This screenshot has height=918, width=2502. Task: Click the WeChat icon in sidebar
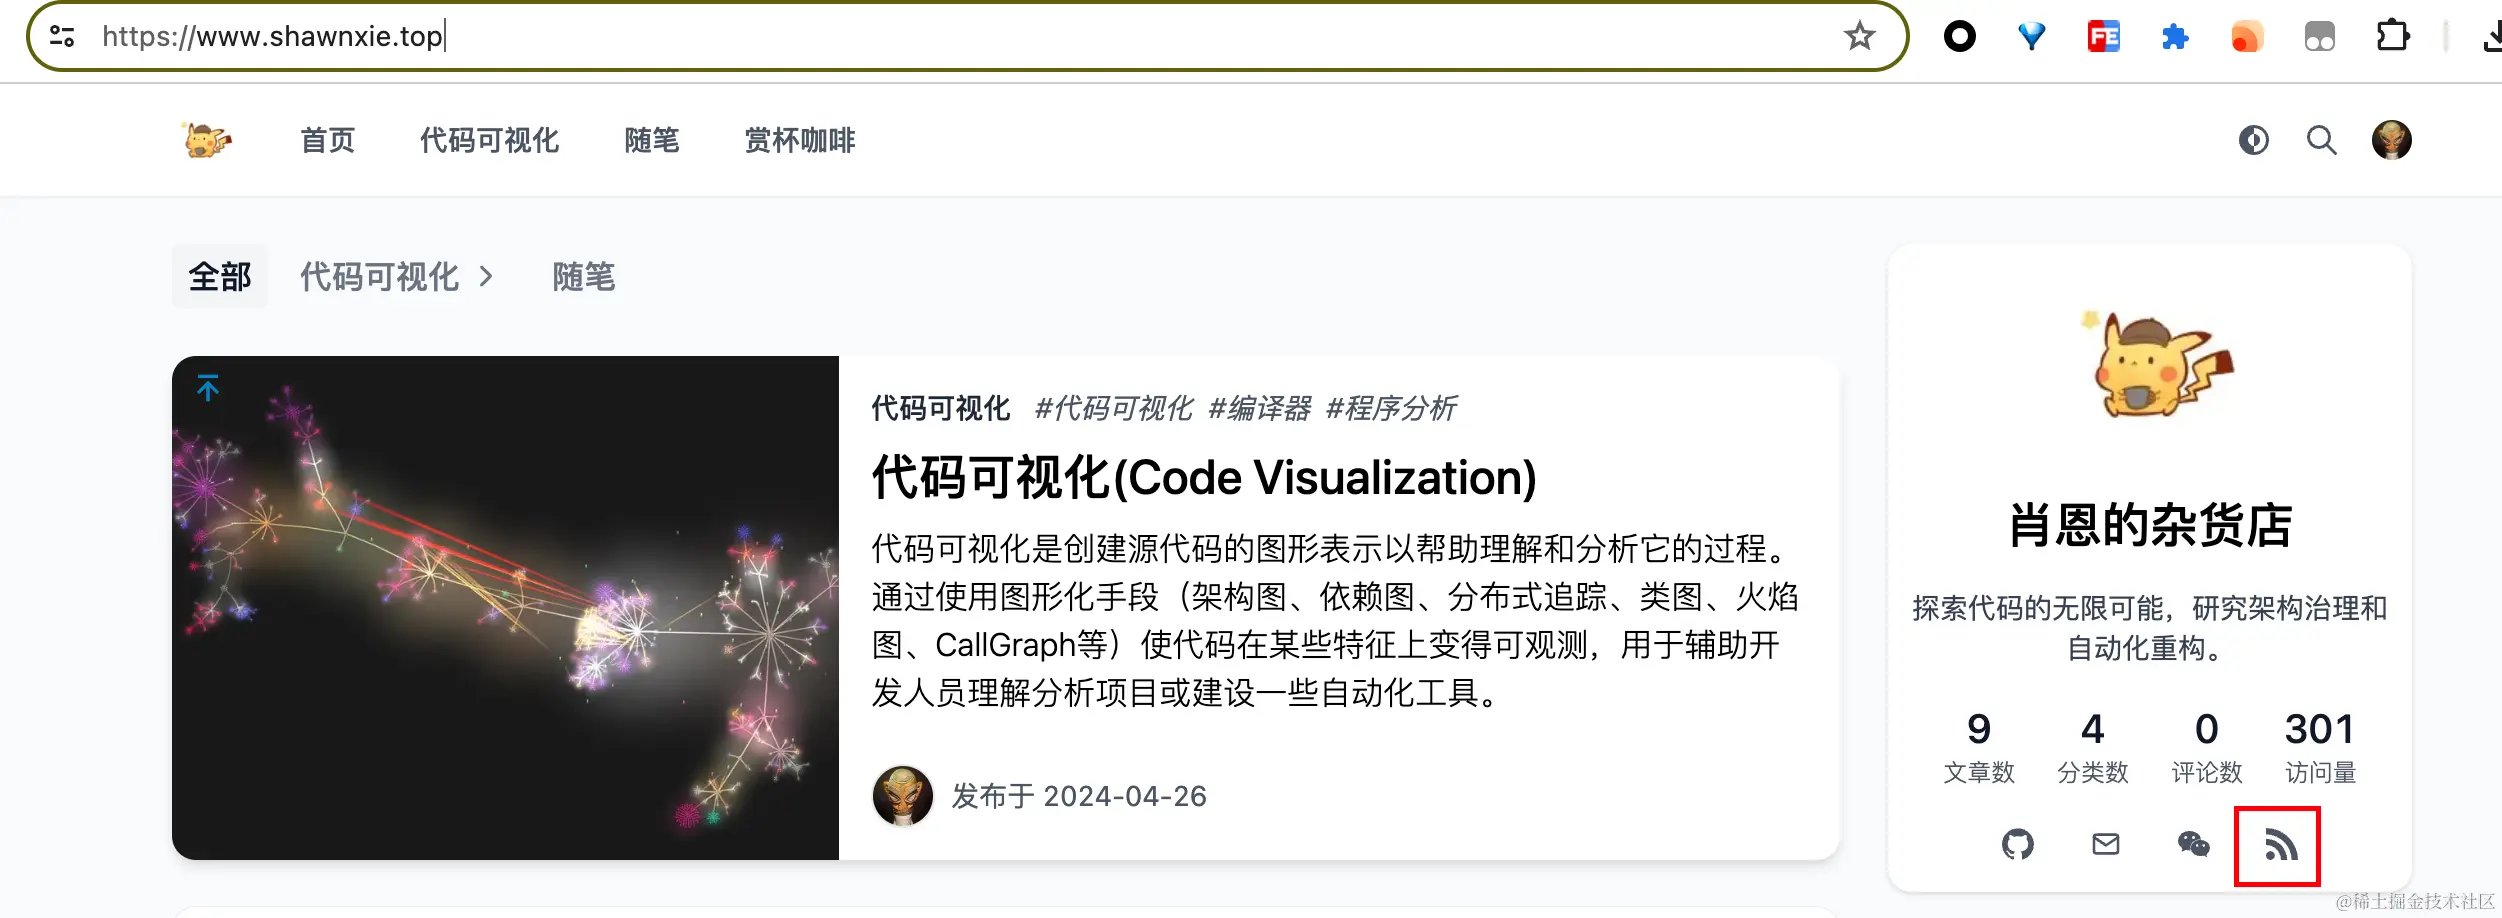coord(2193,844)
